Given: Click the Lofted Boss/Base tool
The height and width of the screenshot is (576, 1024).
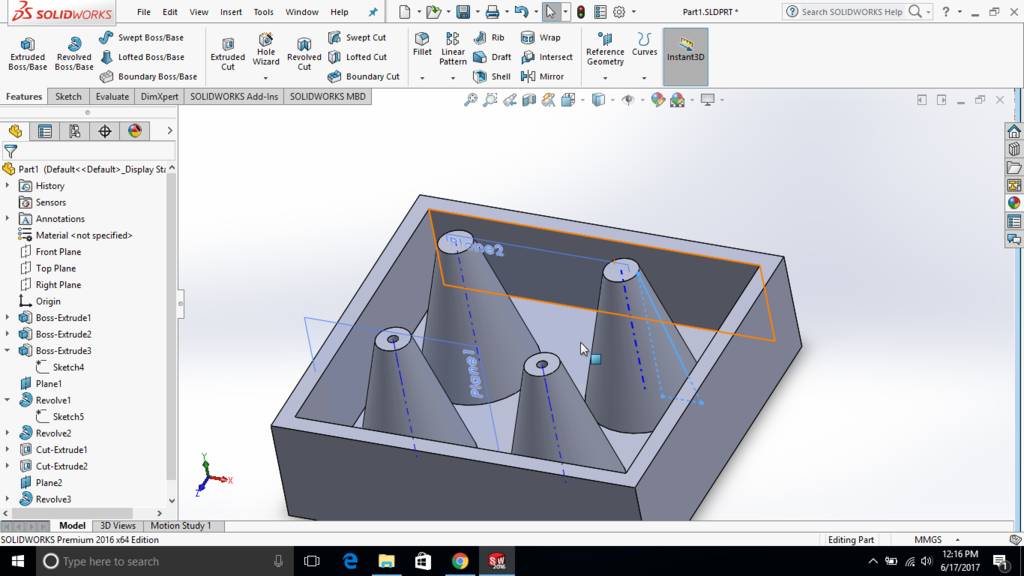Looking at the screenshot, I should (142, 57).
